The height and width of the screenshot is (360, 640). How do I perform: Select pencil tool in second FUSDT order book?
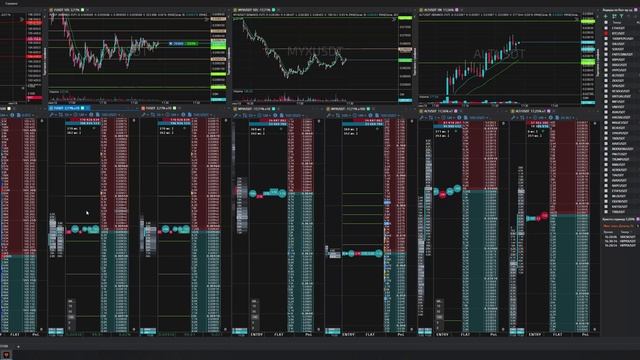[x=143, y=115]
